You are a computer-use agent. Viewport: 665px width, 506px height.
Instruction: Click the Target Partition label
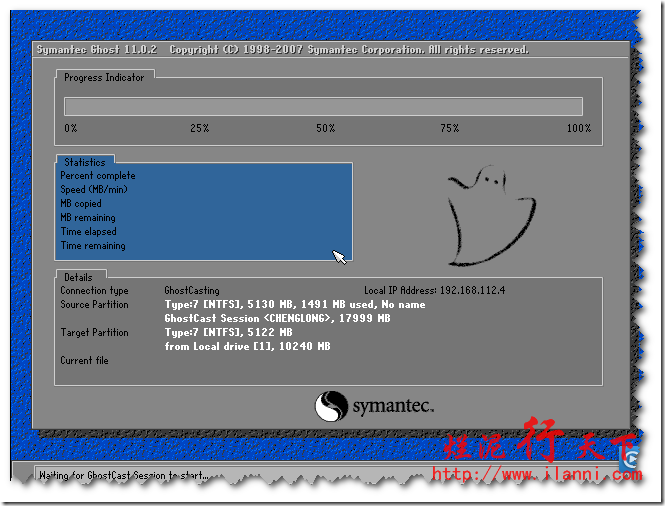click(x=94, y=333)
